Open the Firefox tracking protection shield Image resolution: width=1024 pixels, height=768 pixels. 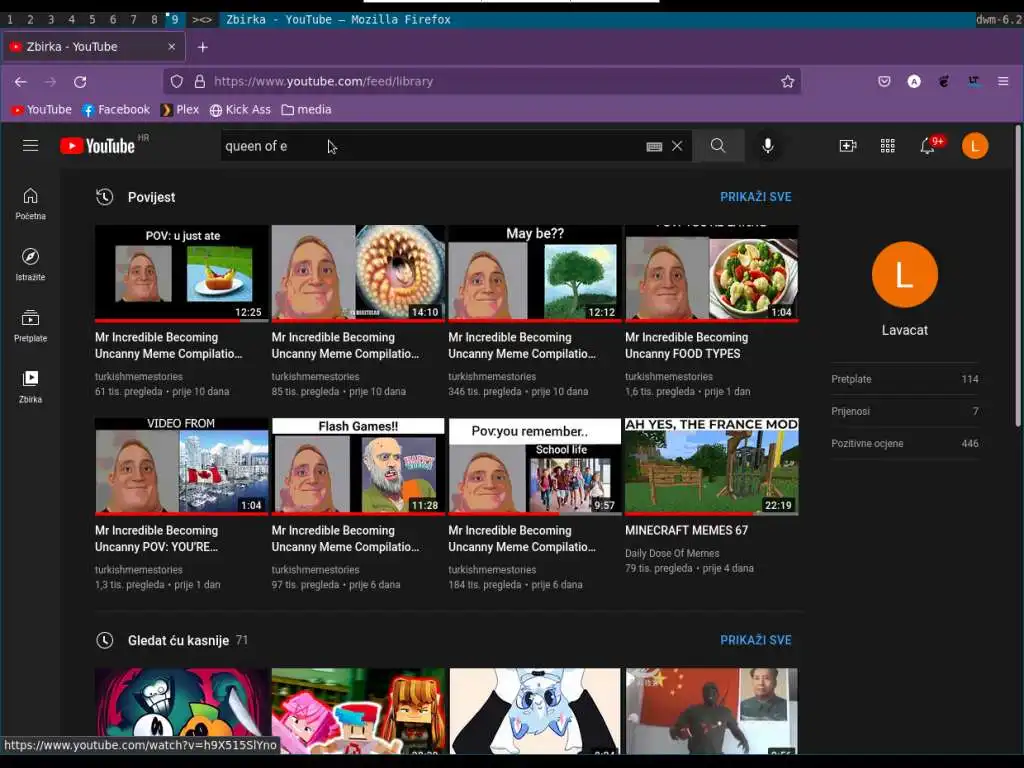click(x=177, y=82)
